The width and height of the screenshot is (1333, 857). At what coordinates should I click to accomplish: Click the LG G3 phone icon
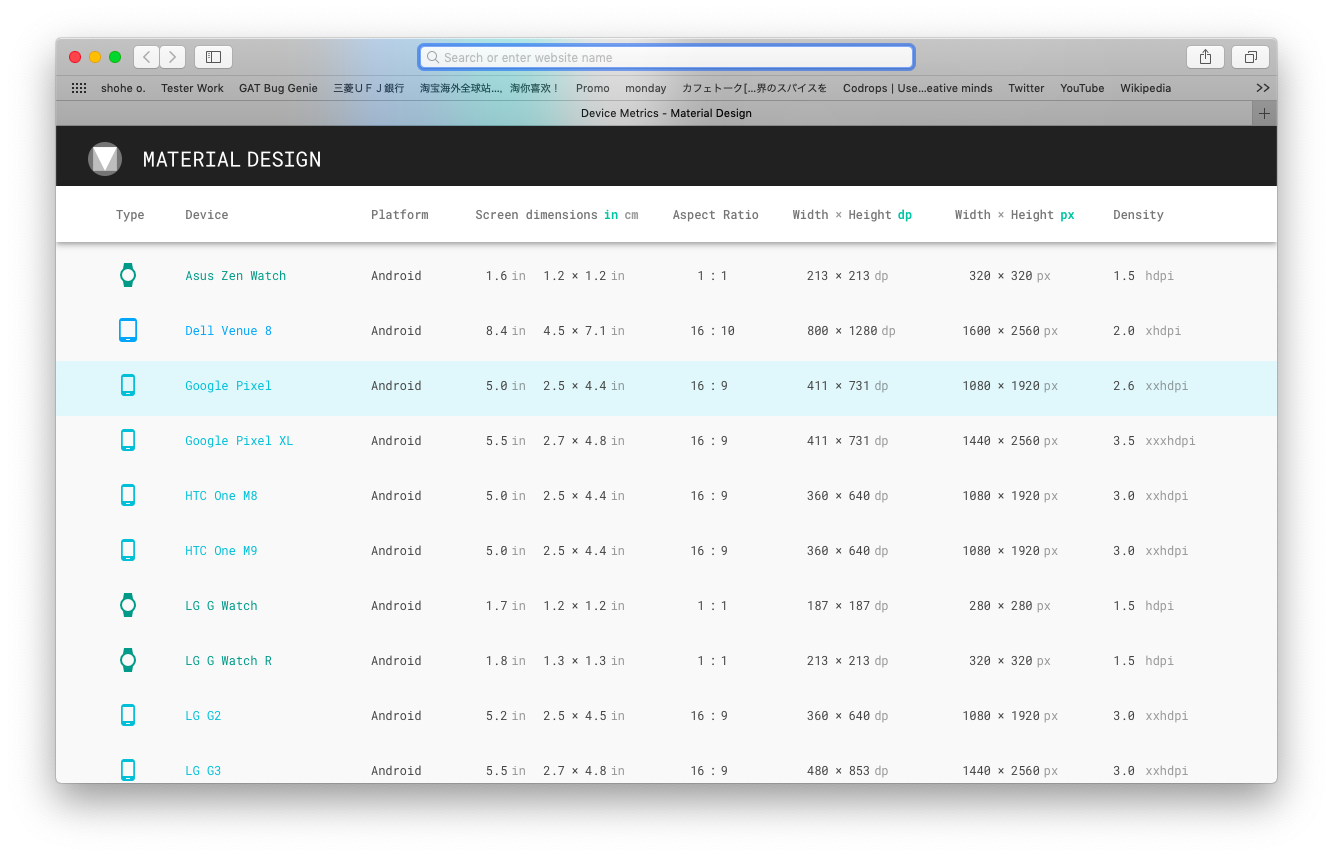[128, 770]
